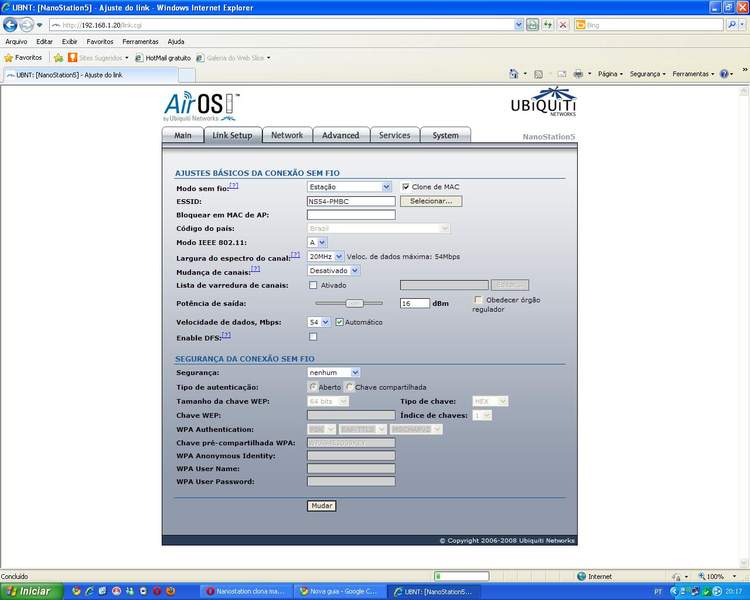Click the ESSID text field
Image resolution: width=750 pixels, height=600 pixels.
tap(351, 201)
